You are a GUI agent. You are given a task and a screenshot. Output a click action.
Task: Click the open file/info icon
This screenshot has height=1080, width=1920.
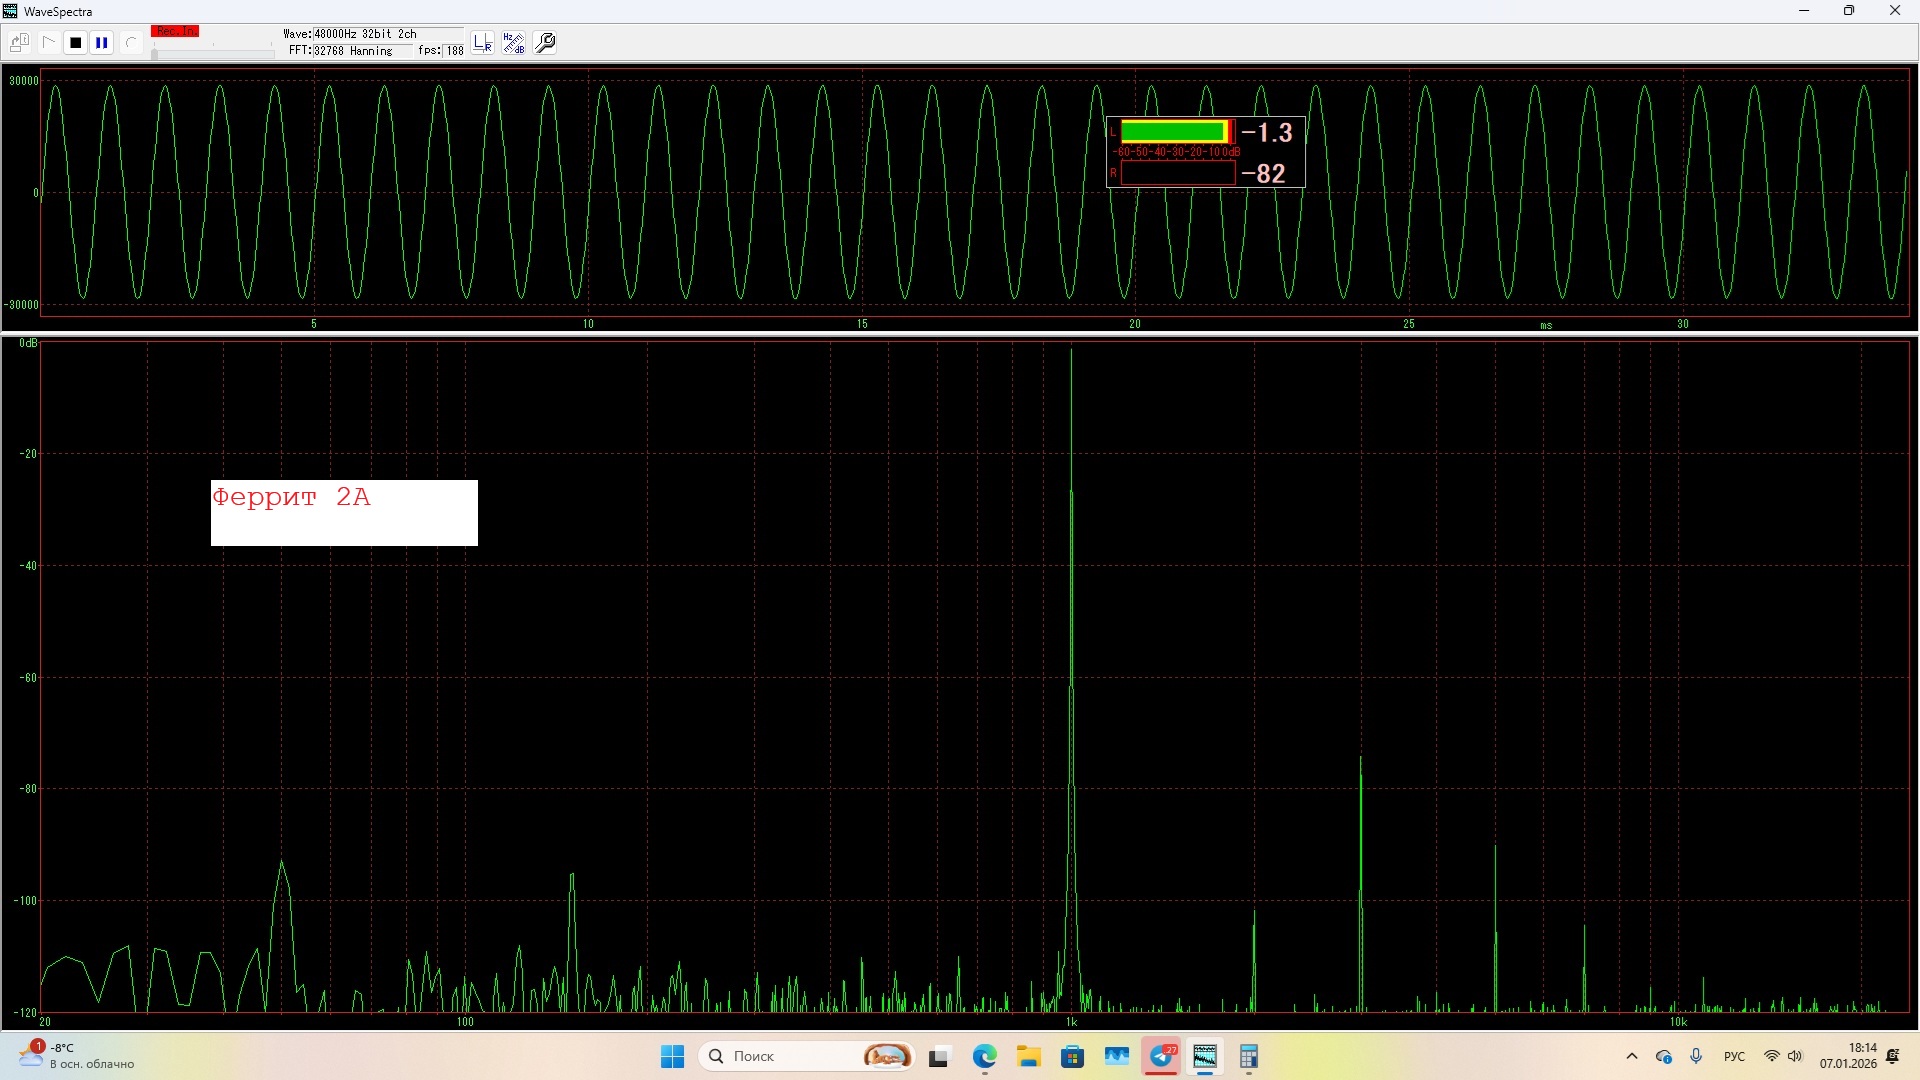(x=19, y=43)
